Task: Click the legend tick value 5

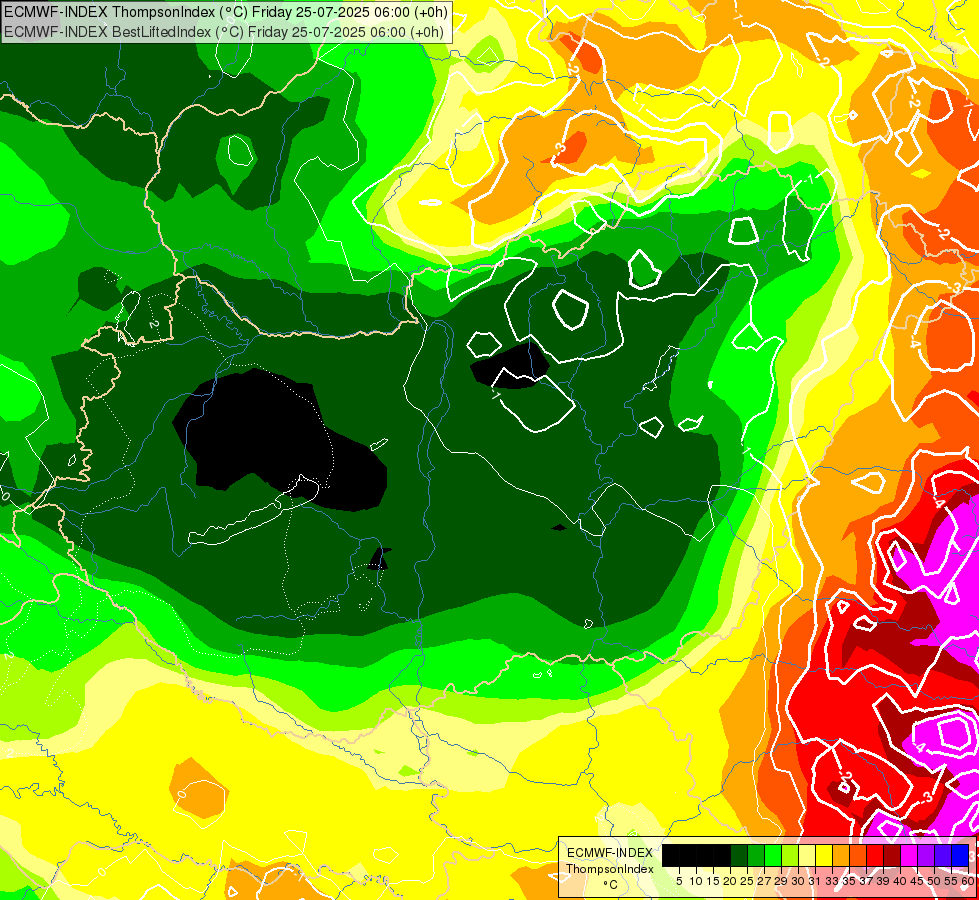Action: [x=679, y=881]
